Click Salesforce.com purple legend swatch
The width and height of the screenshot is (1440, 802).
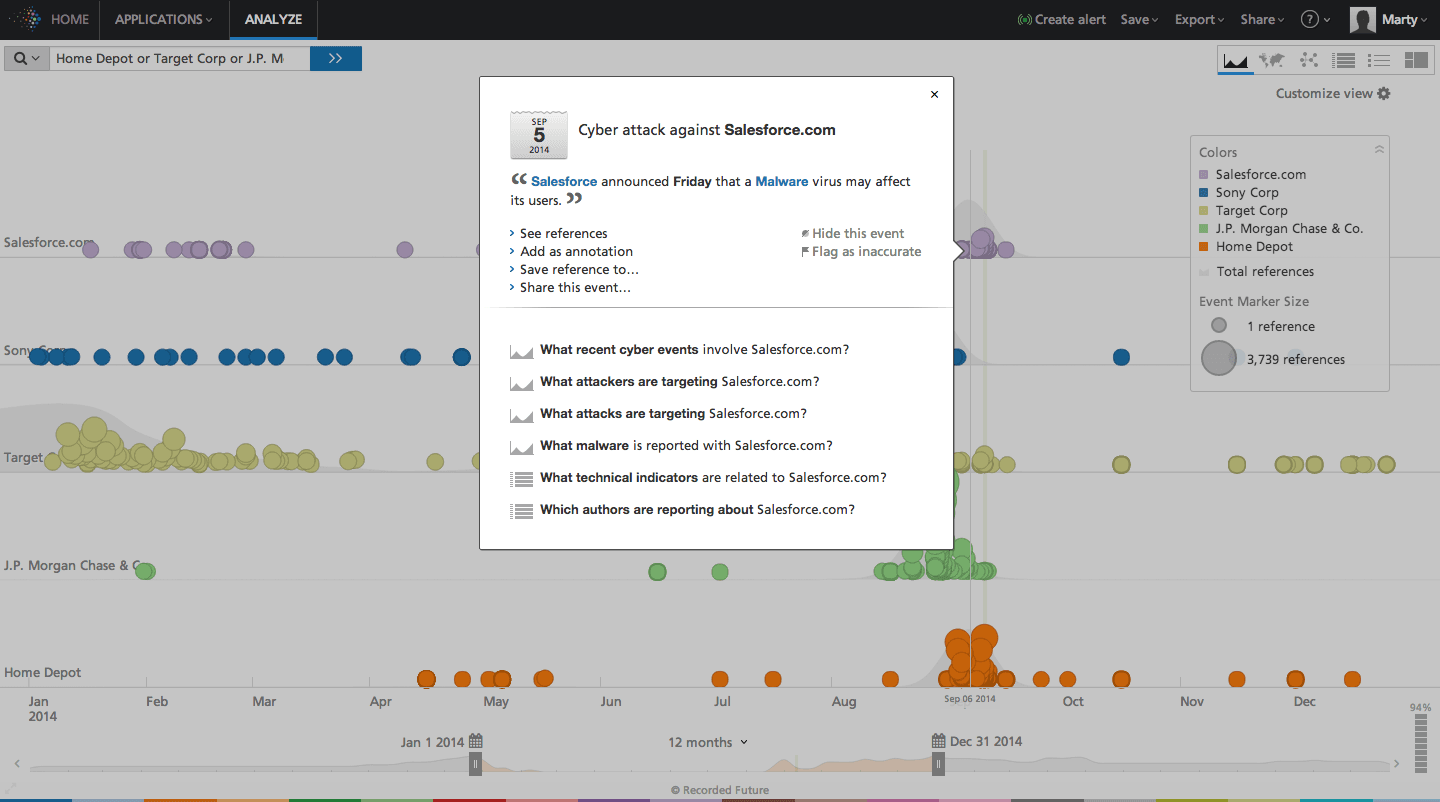coord(1204,174)
